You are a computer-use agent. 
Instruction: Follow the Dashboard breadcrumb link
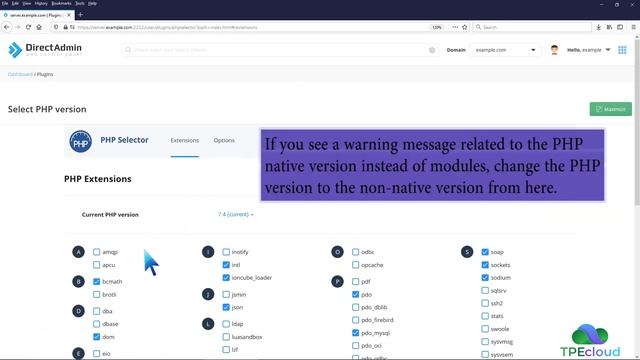tap(20, 74)
